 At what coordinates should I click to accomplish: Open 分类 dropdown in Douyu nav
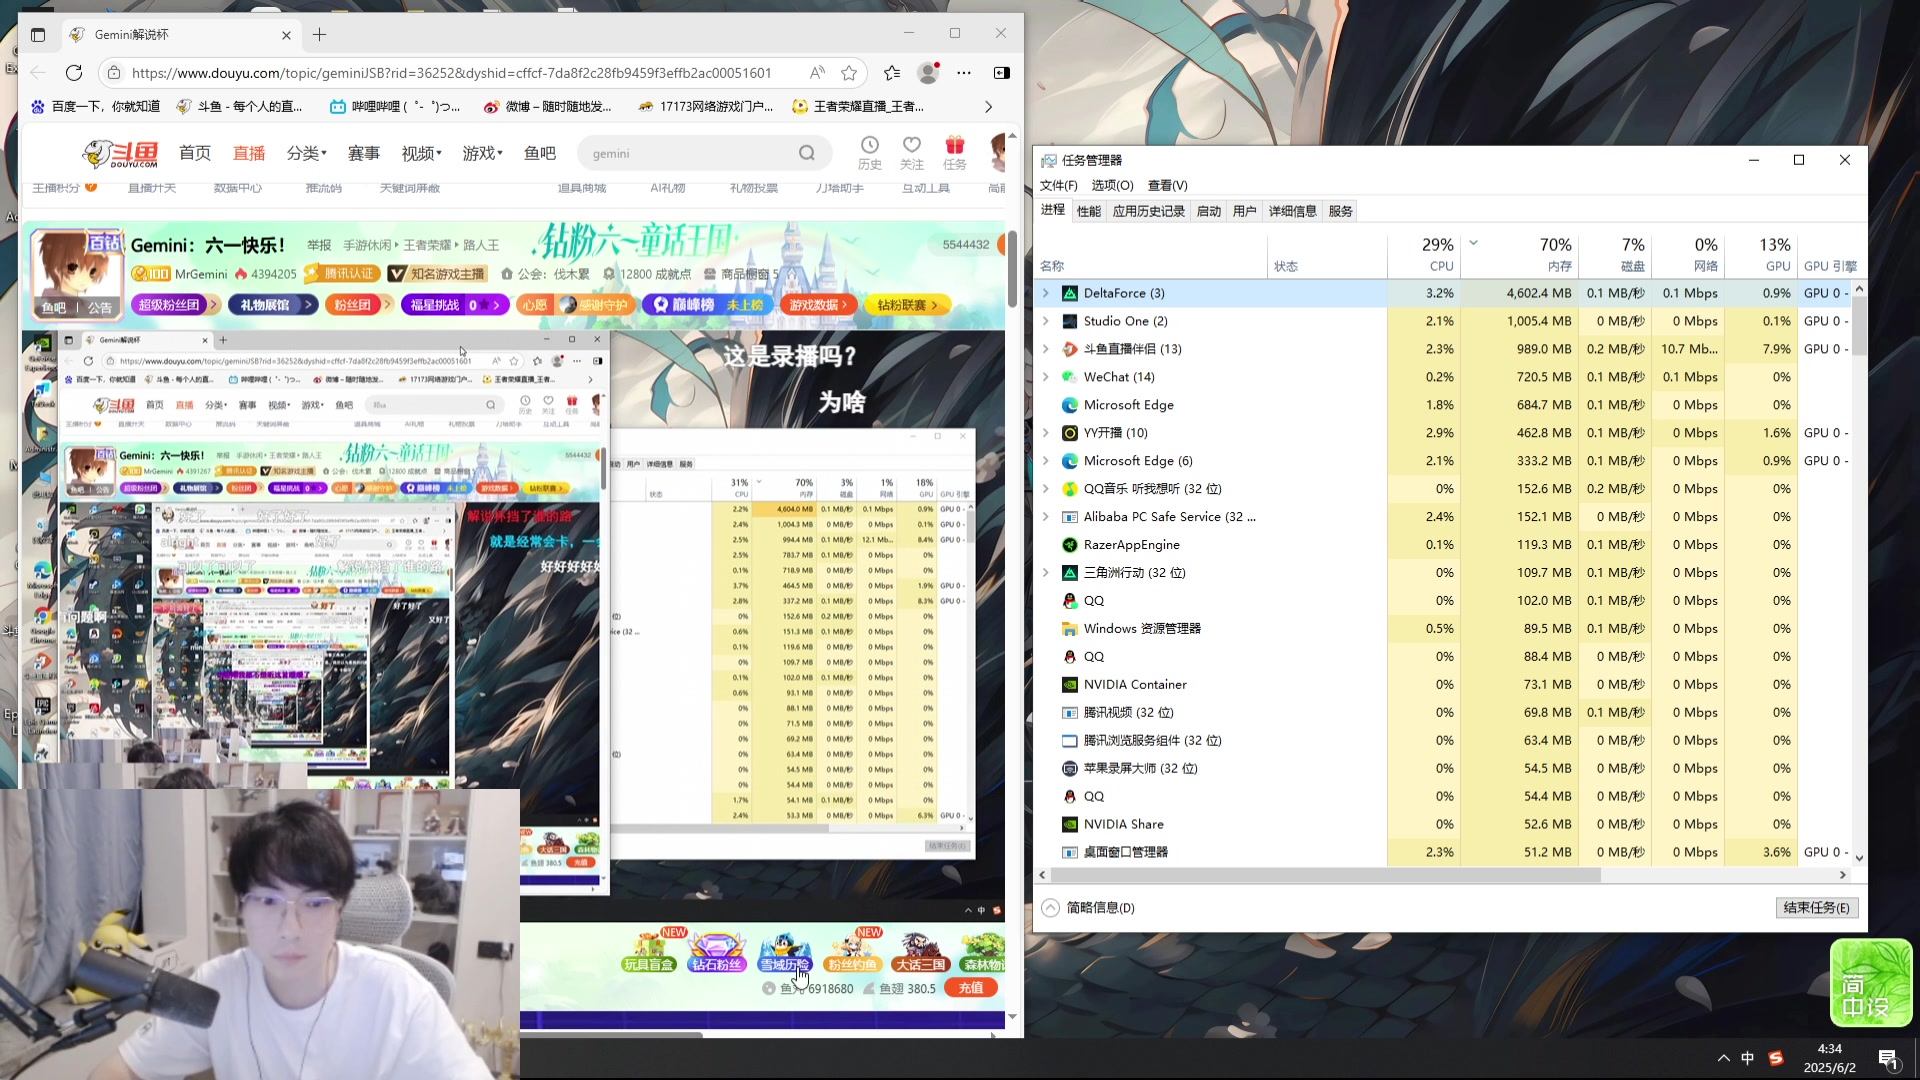(306, 153)
